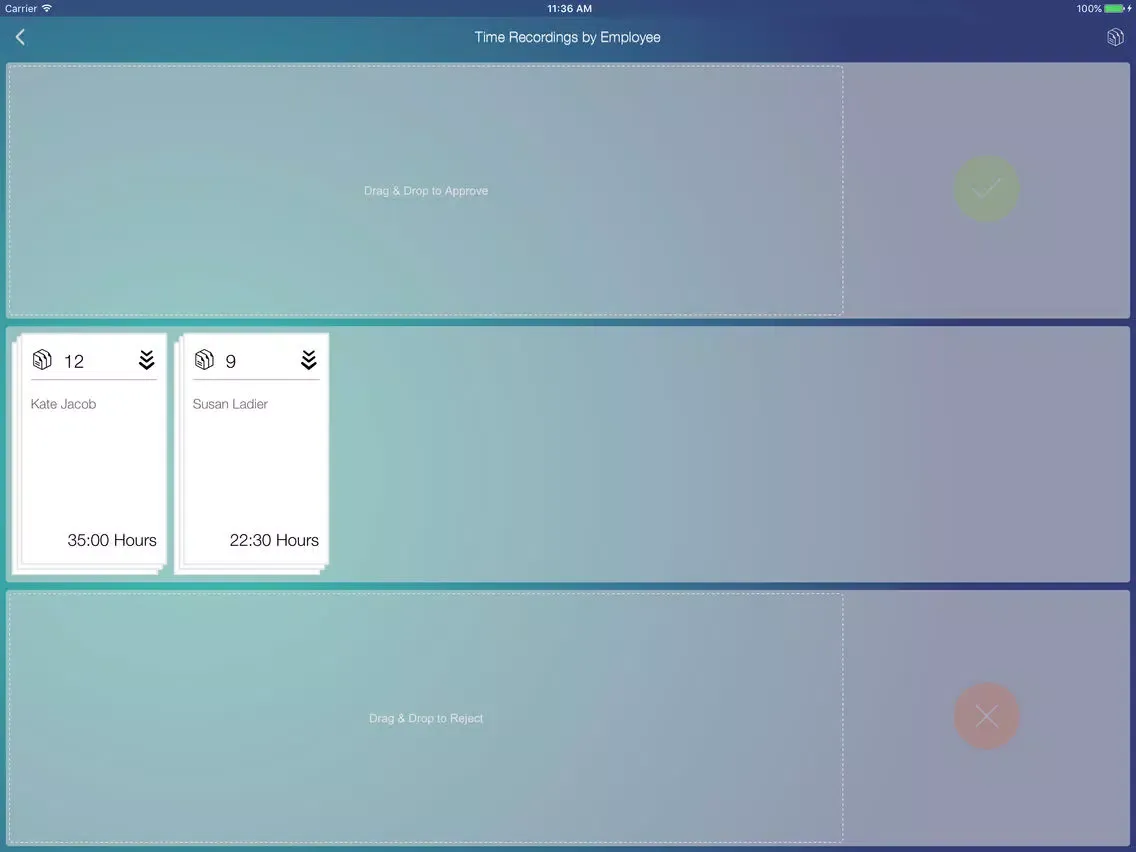The width and height of the screenshot is (1136, 852).
Task: Tap the record count 12 on Kate's card
Action: (74, 361)
